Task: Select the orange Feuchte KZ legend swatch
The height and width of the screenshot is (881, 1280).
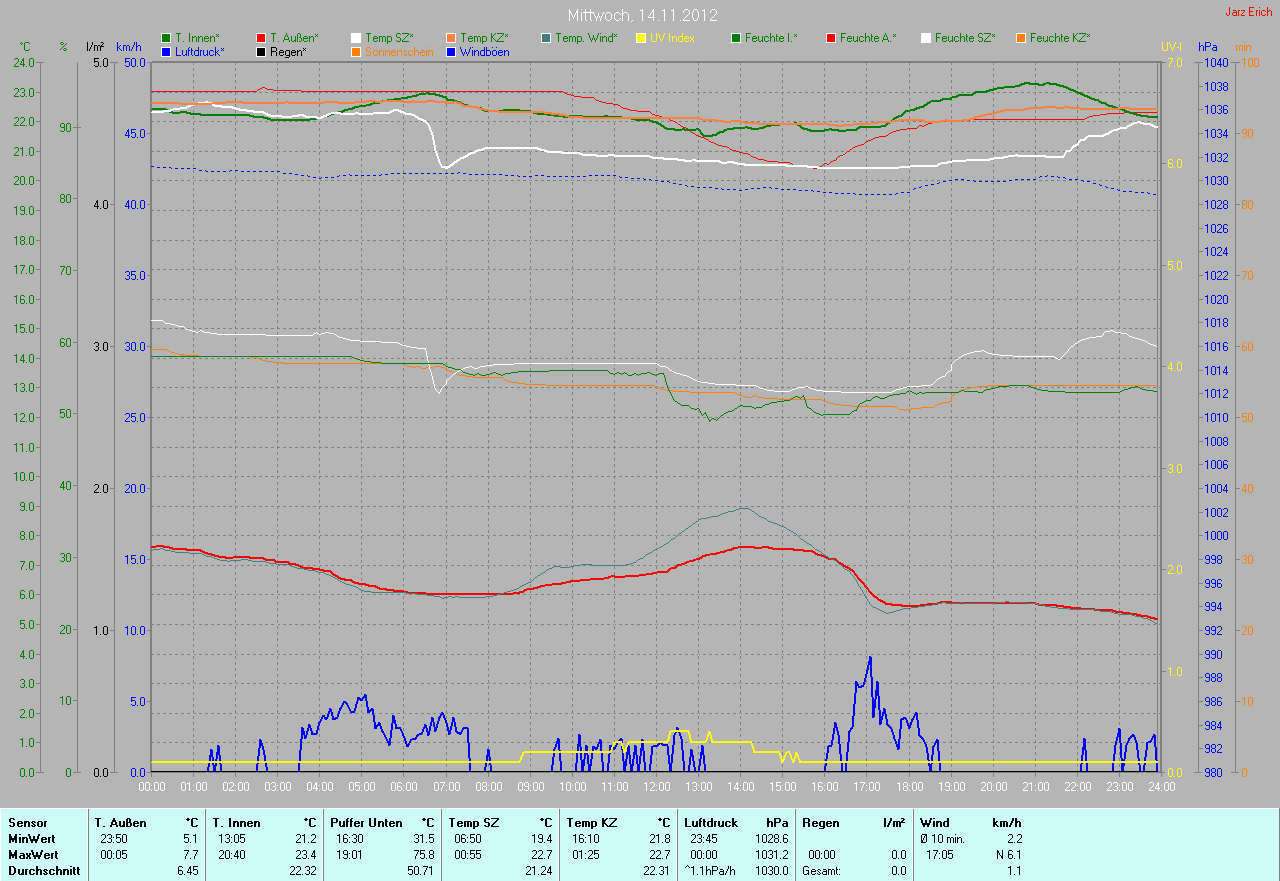Action: click(x=1021, y=38)
